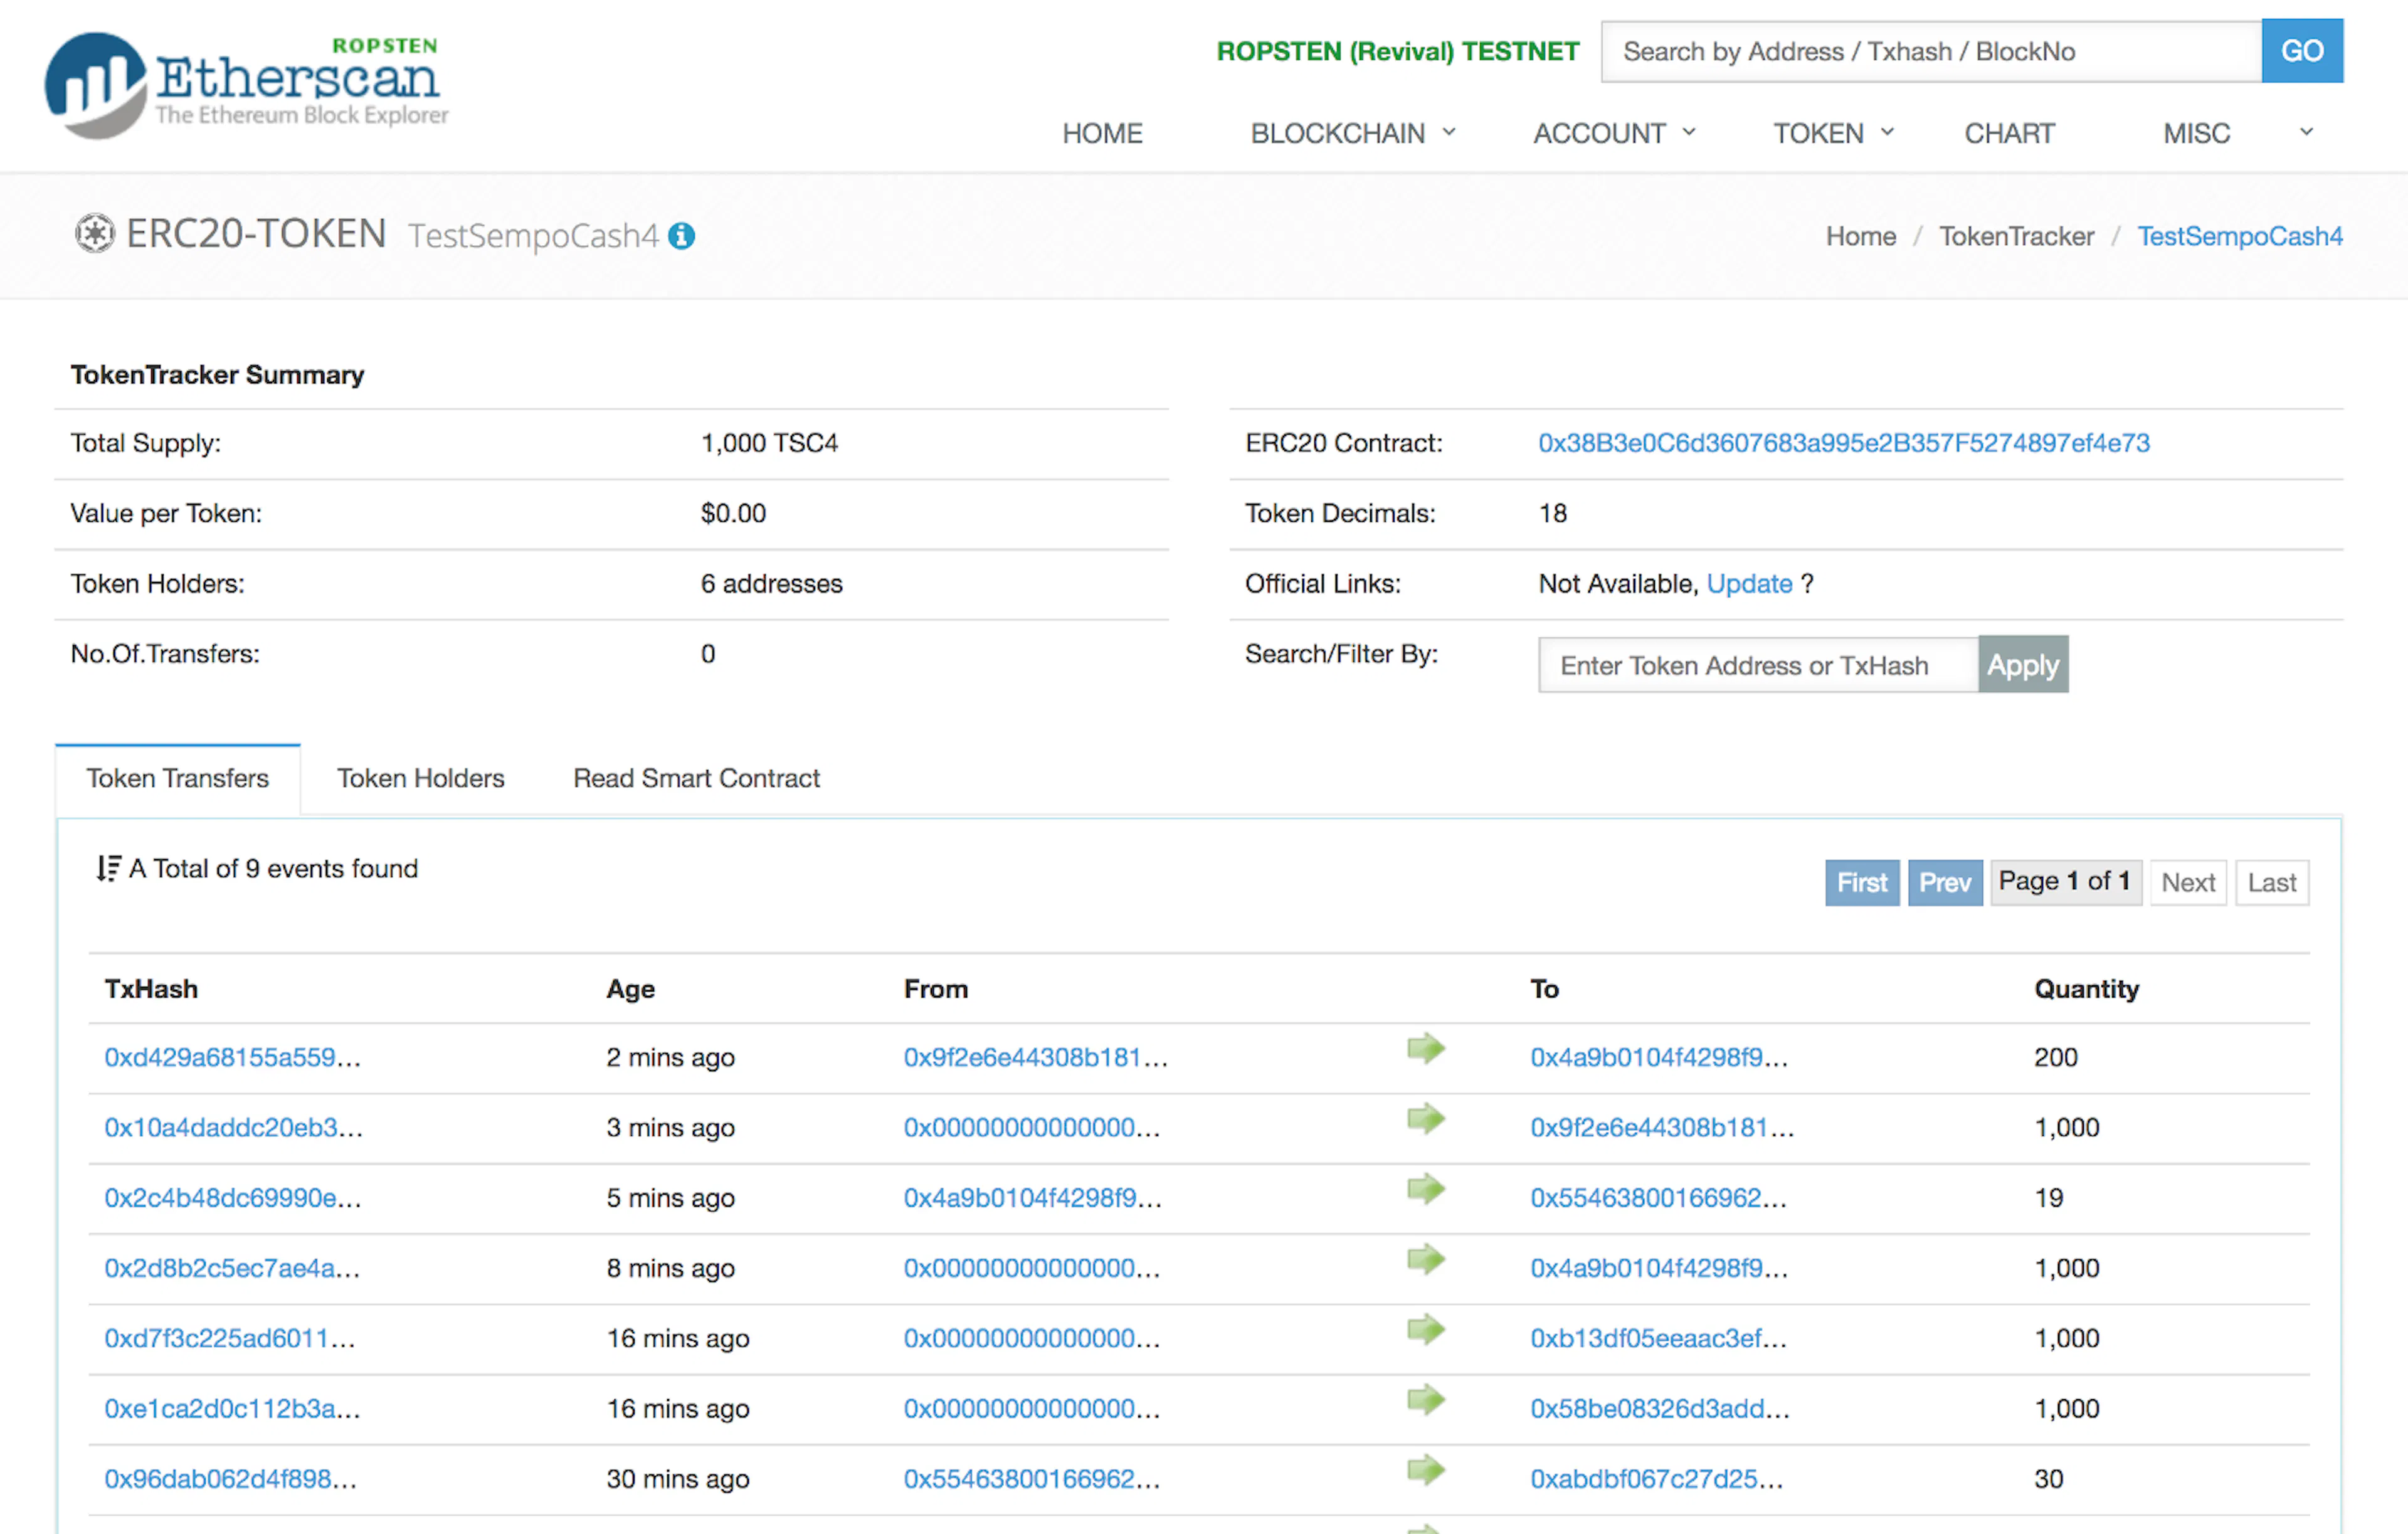Click the ERC20 token star icon
This screenshot has width=2408, height=1534.
(x=95, y=234)
